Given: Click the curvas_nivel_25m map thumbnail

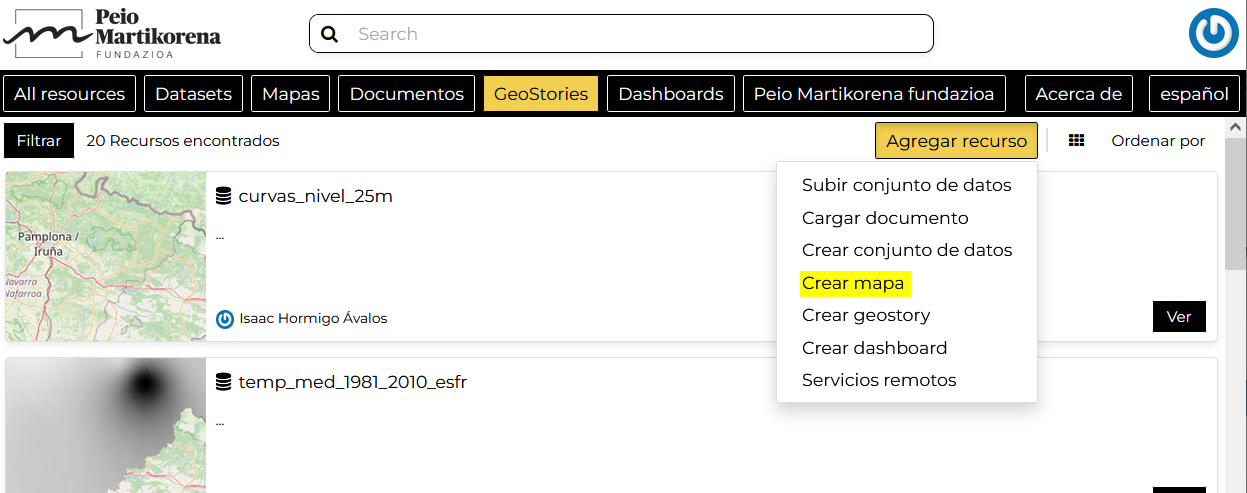Looking at the screenshot, I should [105, 257].
